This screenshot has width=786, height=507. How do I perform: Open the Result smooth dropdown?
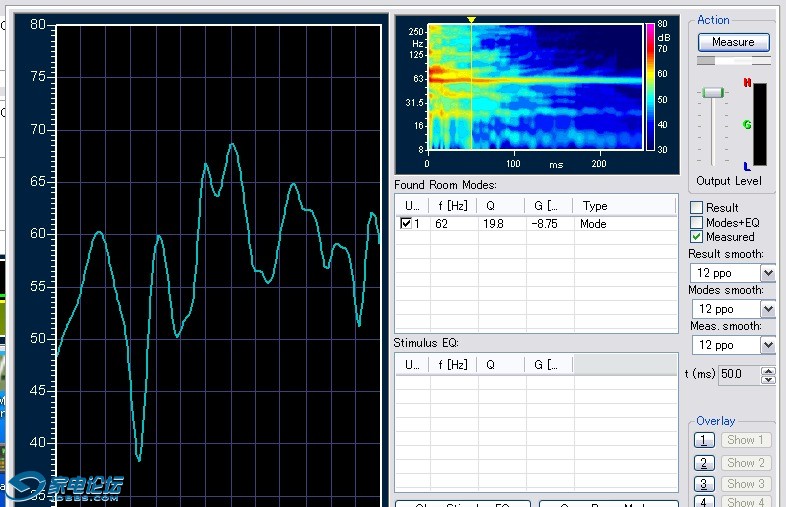[767, 273]
